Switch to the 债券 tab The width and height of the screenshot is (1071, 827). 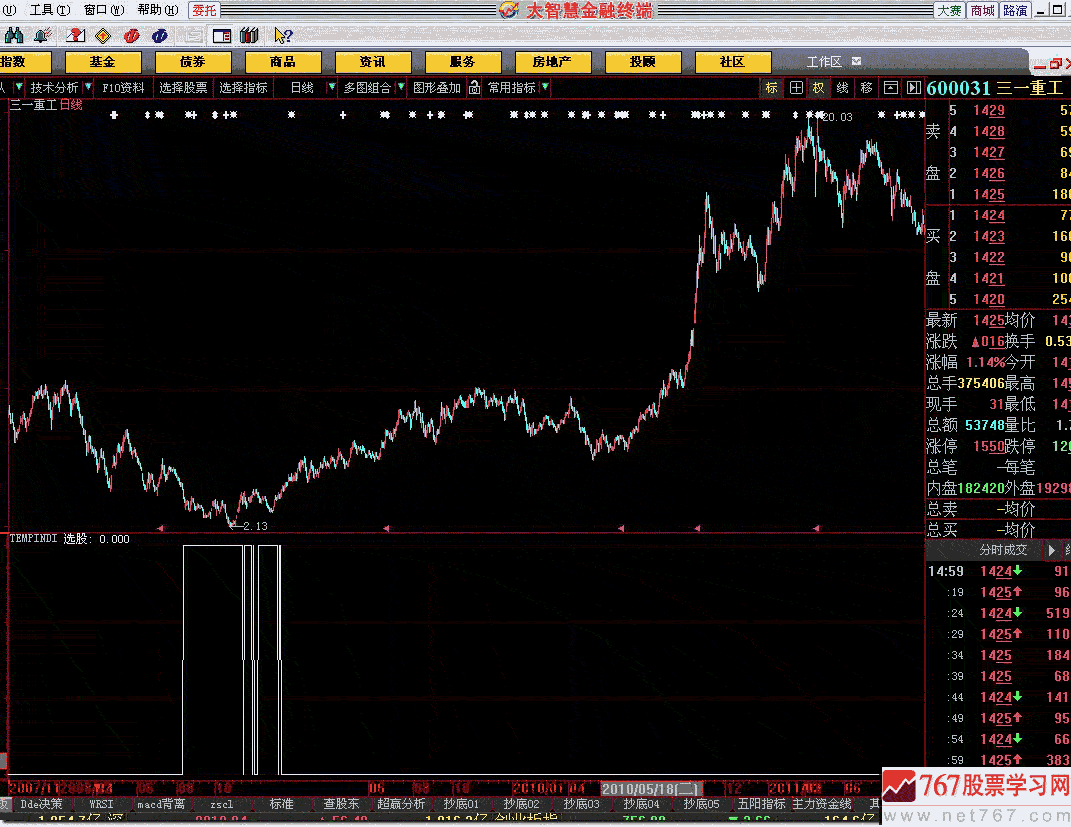(x=193, y=62)
